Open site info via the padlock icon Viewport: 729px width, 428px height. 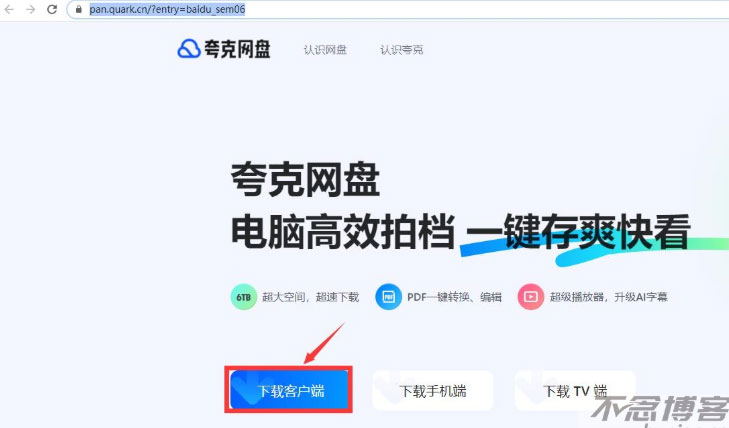click(x=79, y=9)
